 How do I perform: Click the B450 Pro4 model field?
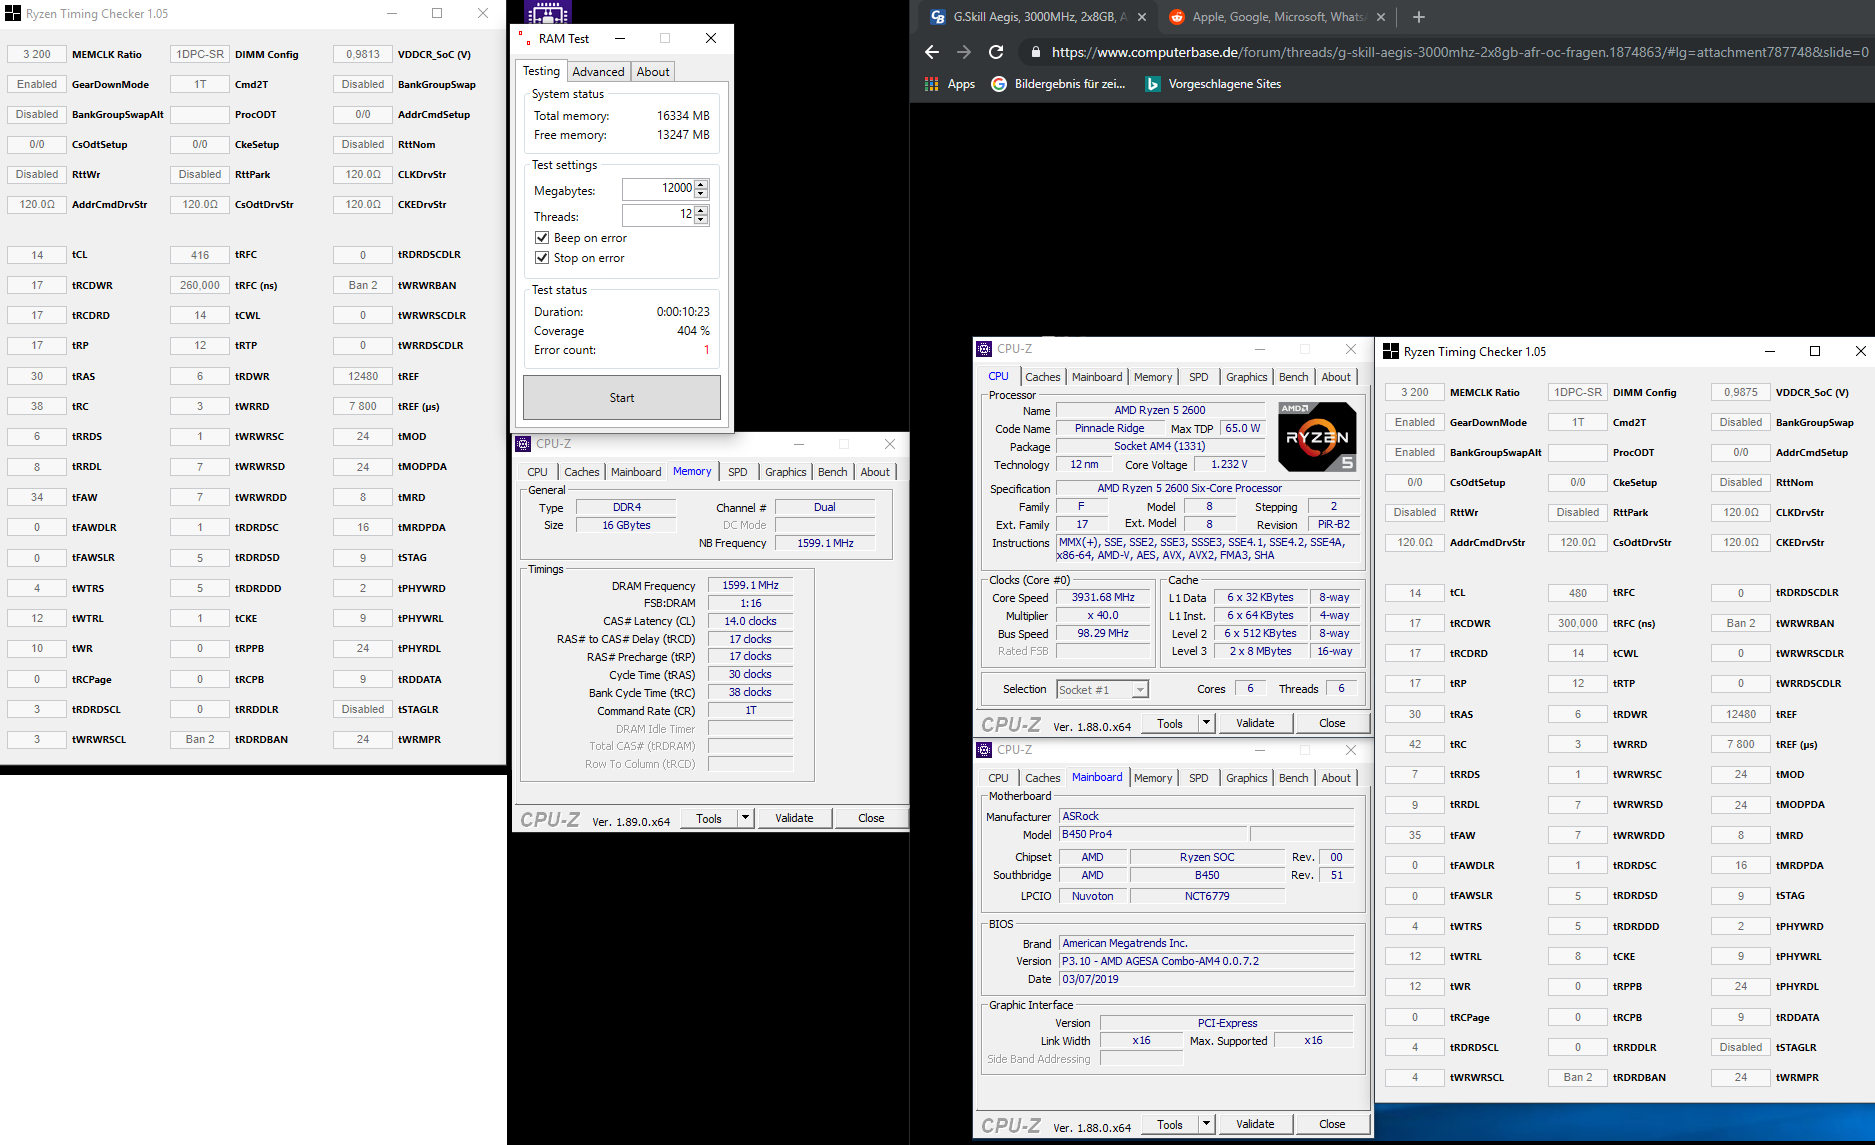[1153, 834]
